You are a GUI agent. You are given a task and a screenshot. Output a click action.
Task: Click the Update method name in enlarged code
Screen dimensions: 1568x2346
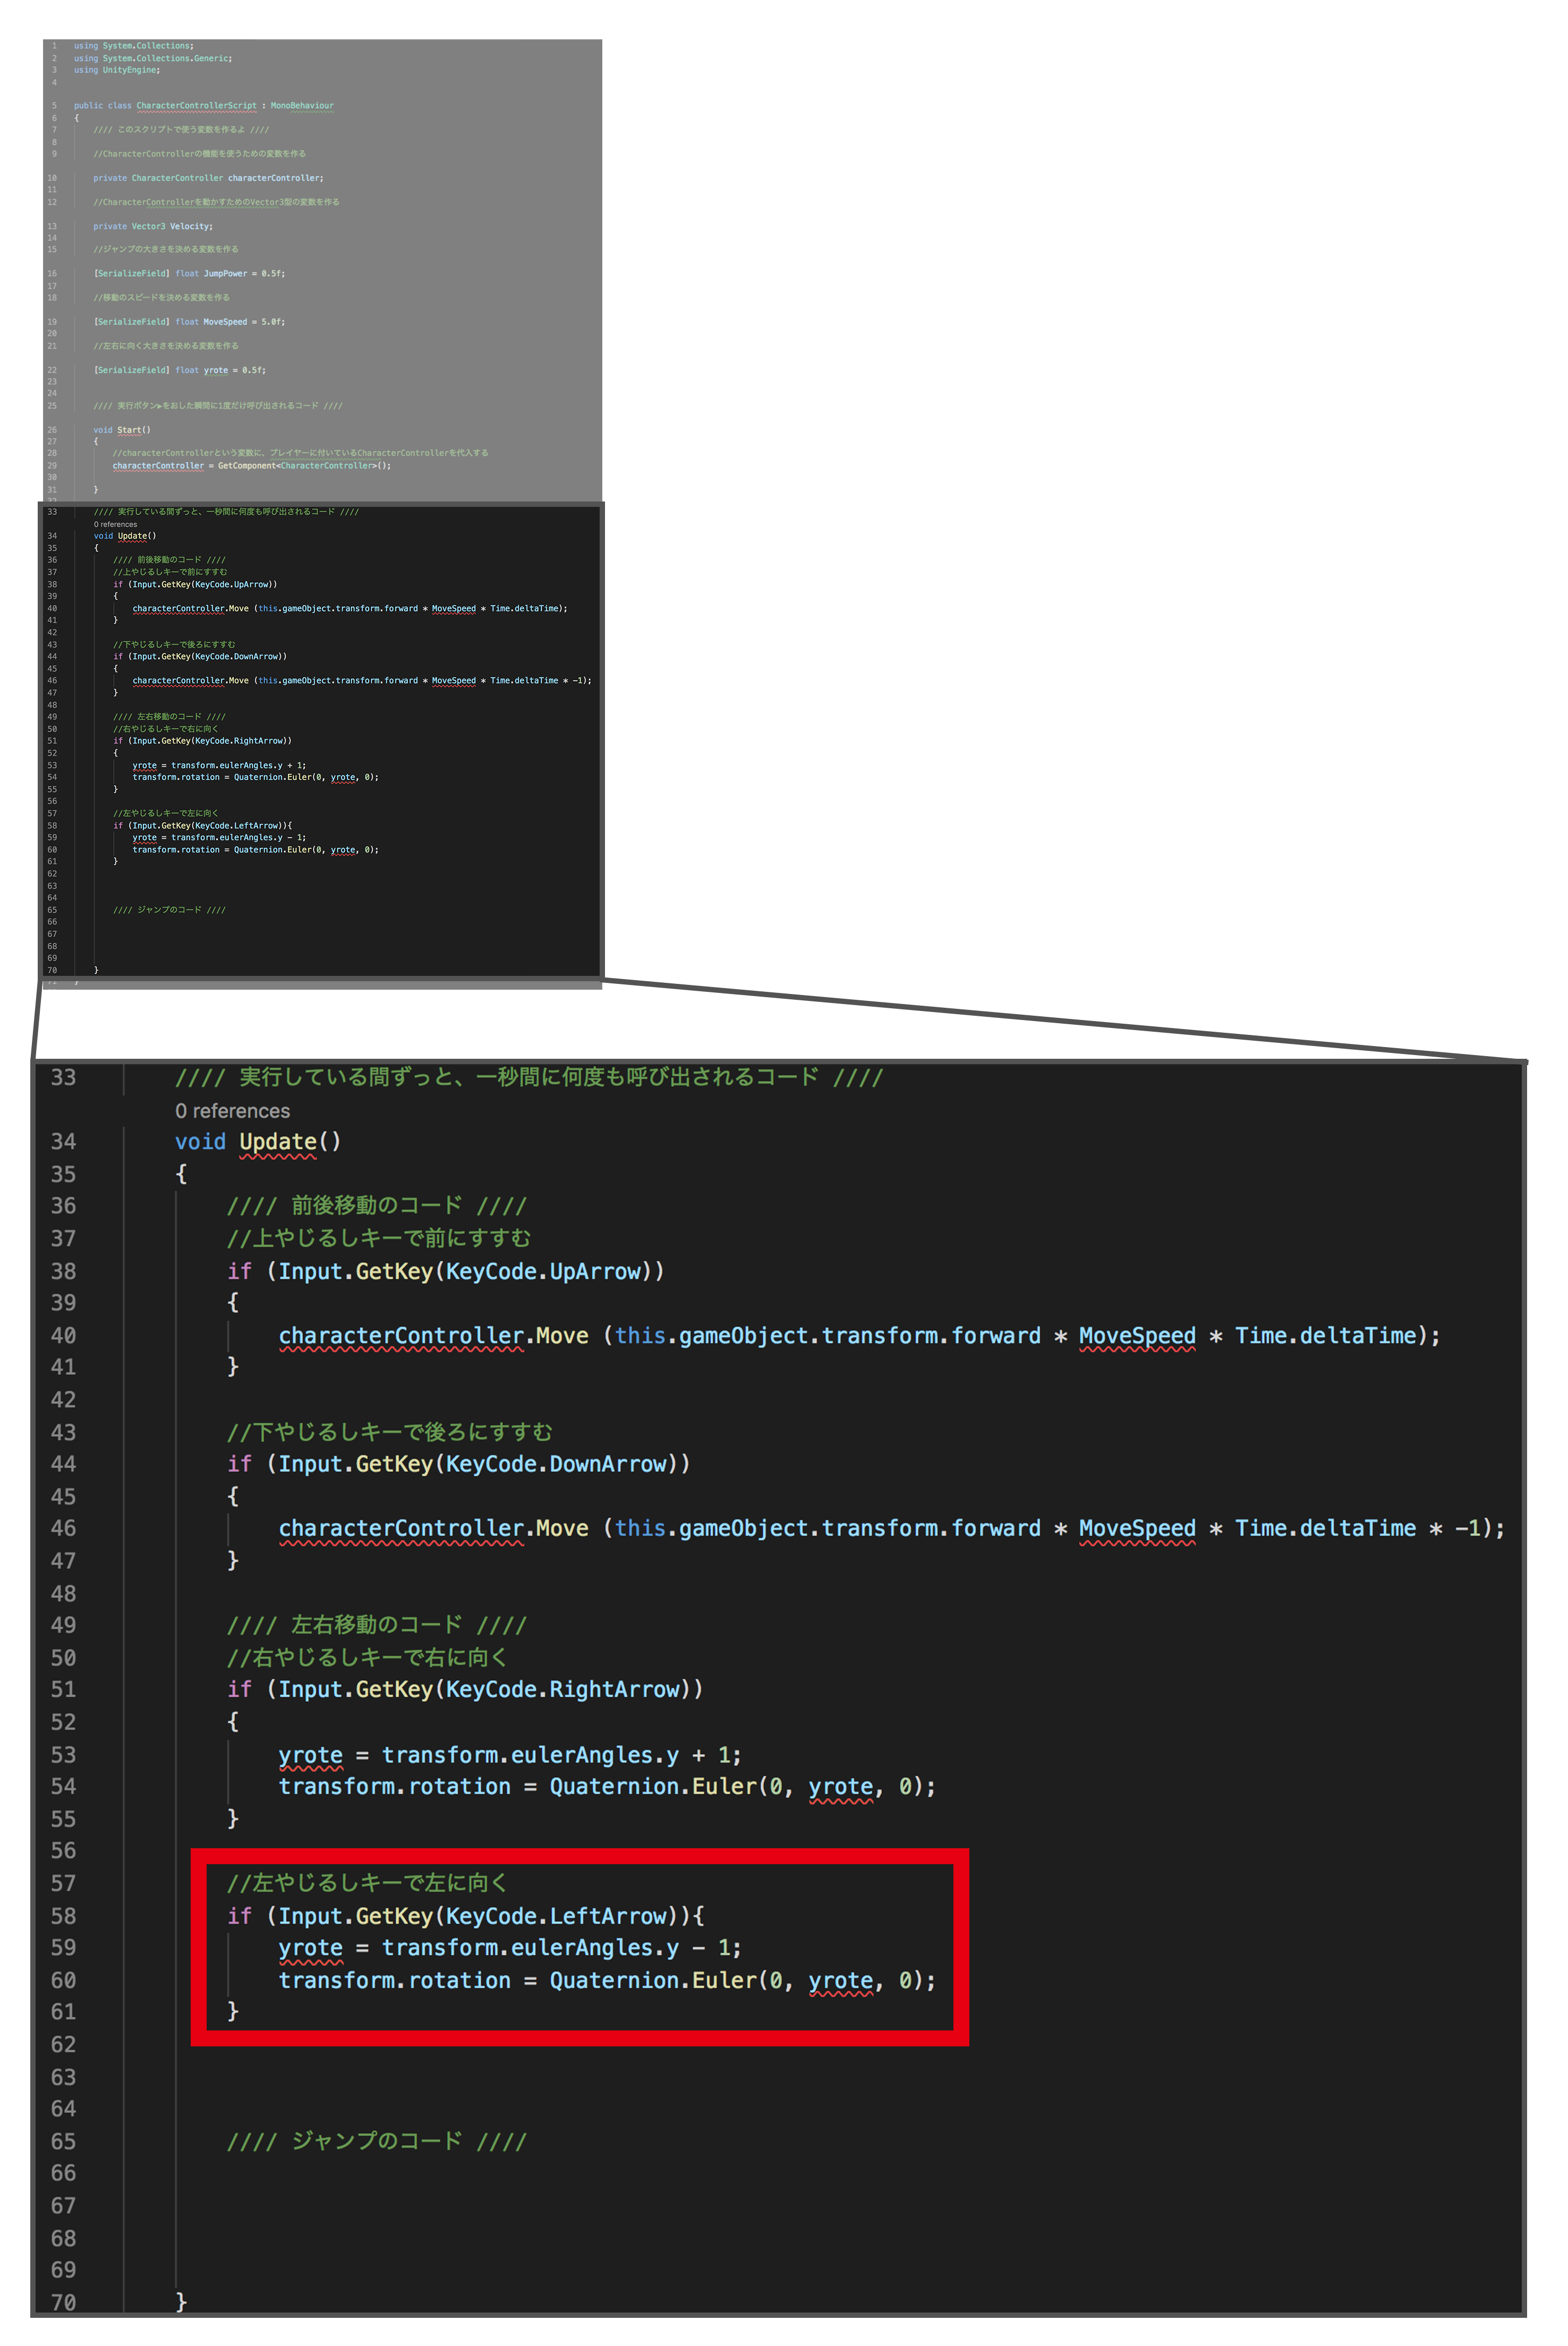(x=277, y=1141)
